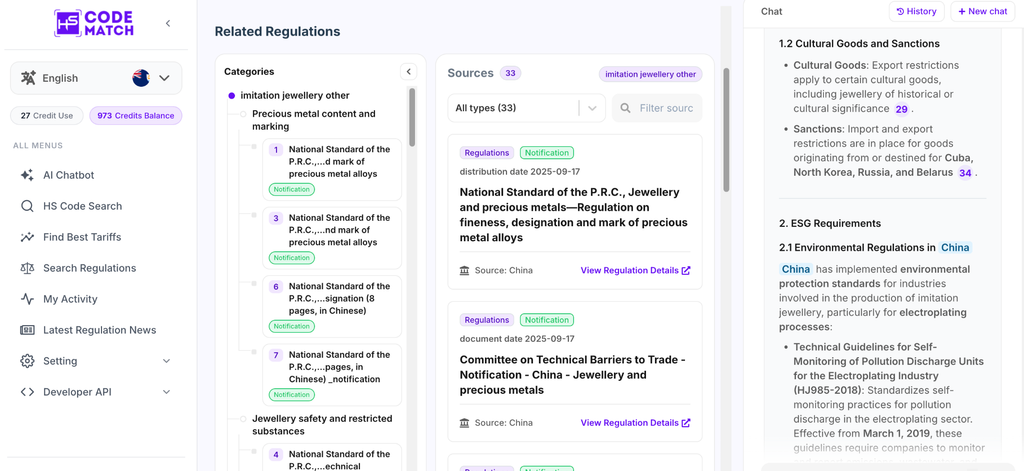Click the main page vertical scrollbar
This screenshot has height=471, width=1024.
[x=726, y=130]
